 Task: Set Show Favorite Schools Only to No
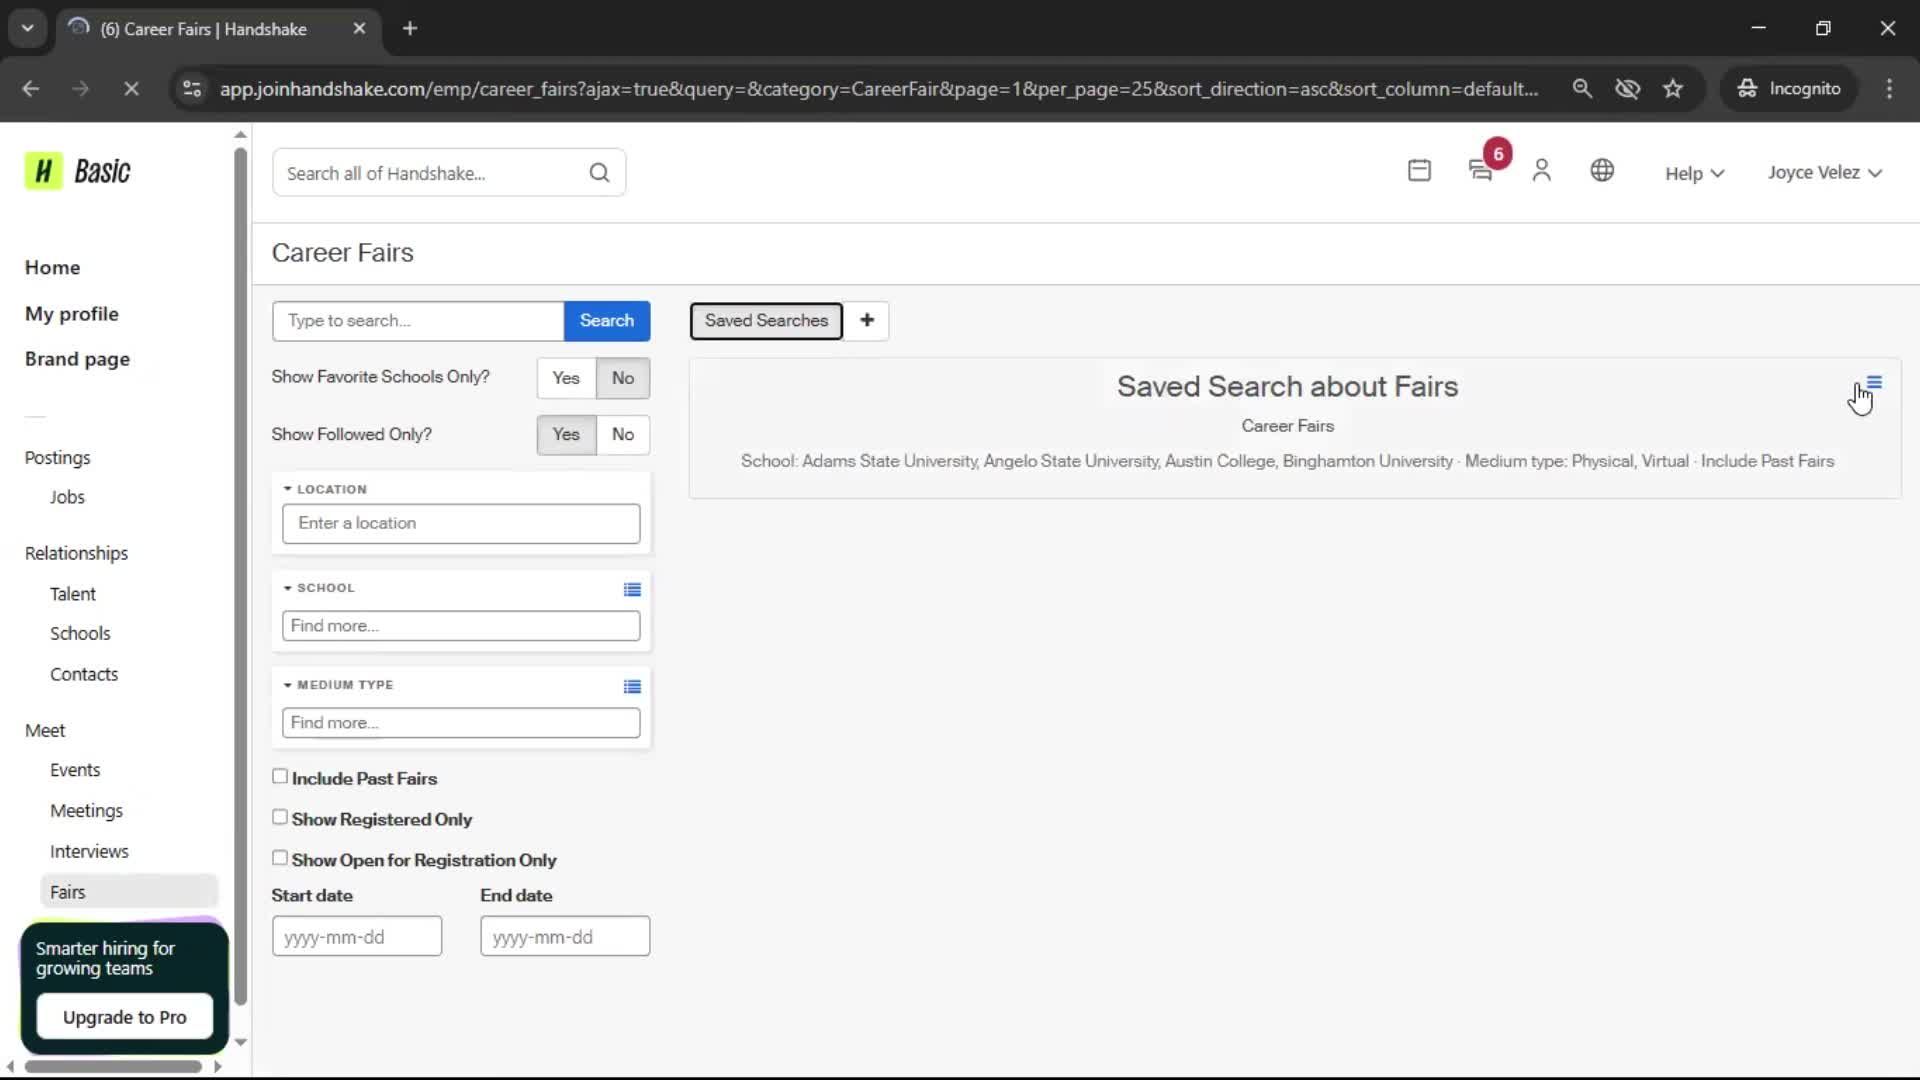point(623,378)
